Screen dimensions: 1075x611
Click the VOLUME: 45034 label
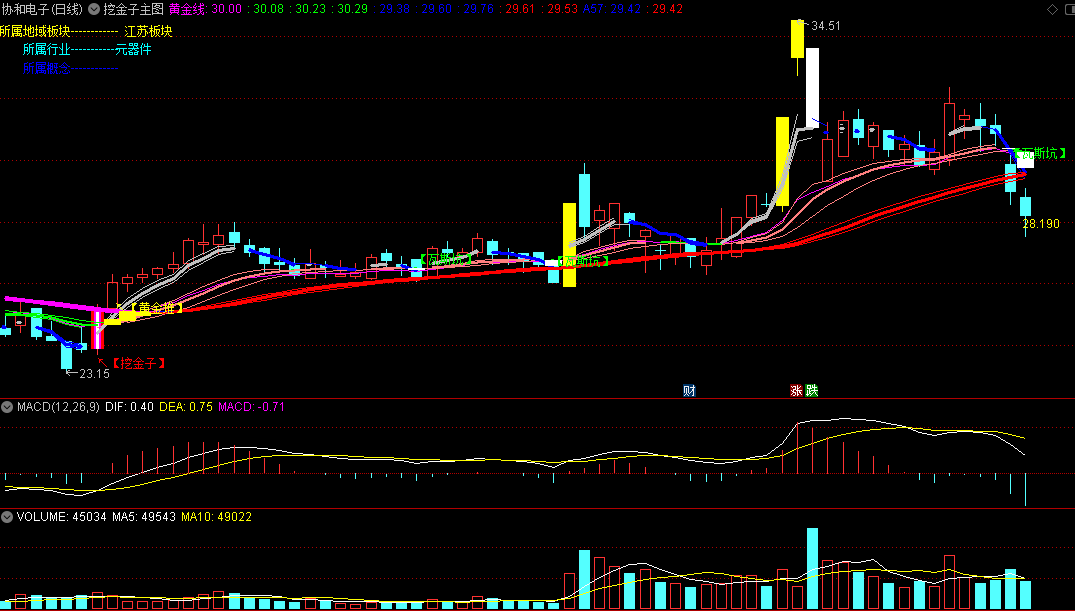(62, 516)
